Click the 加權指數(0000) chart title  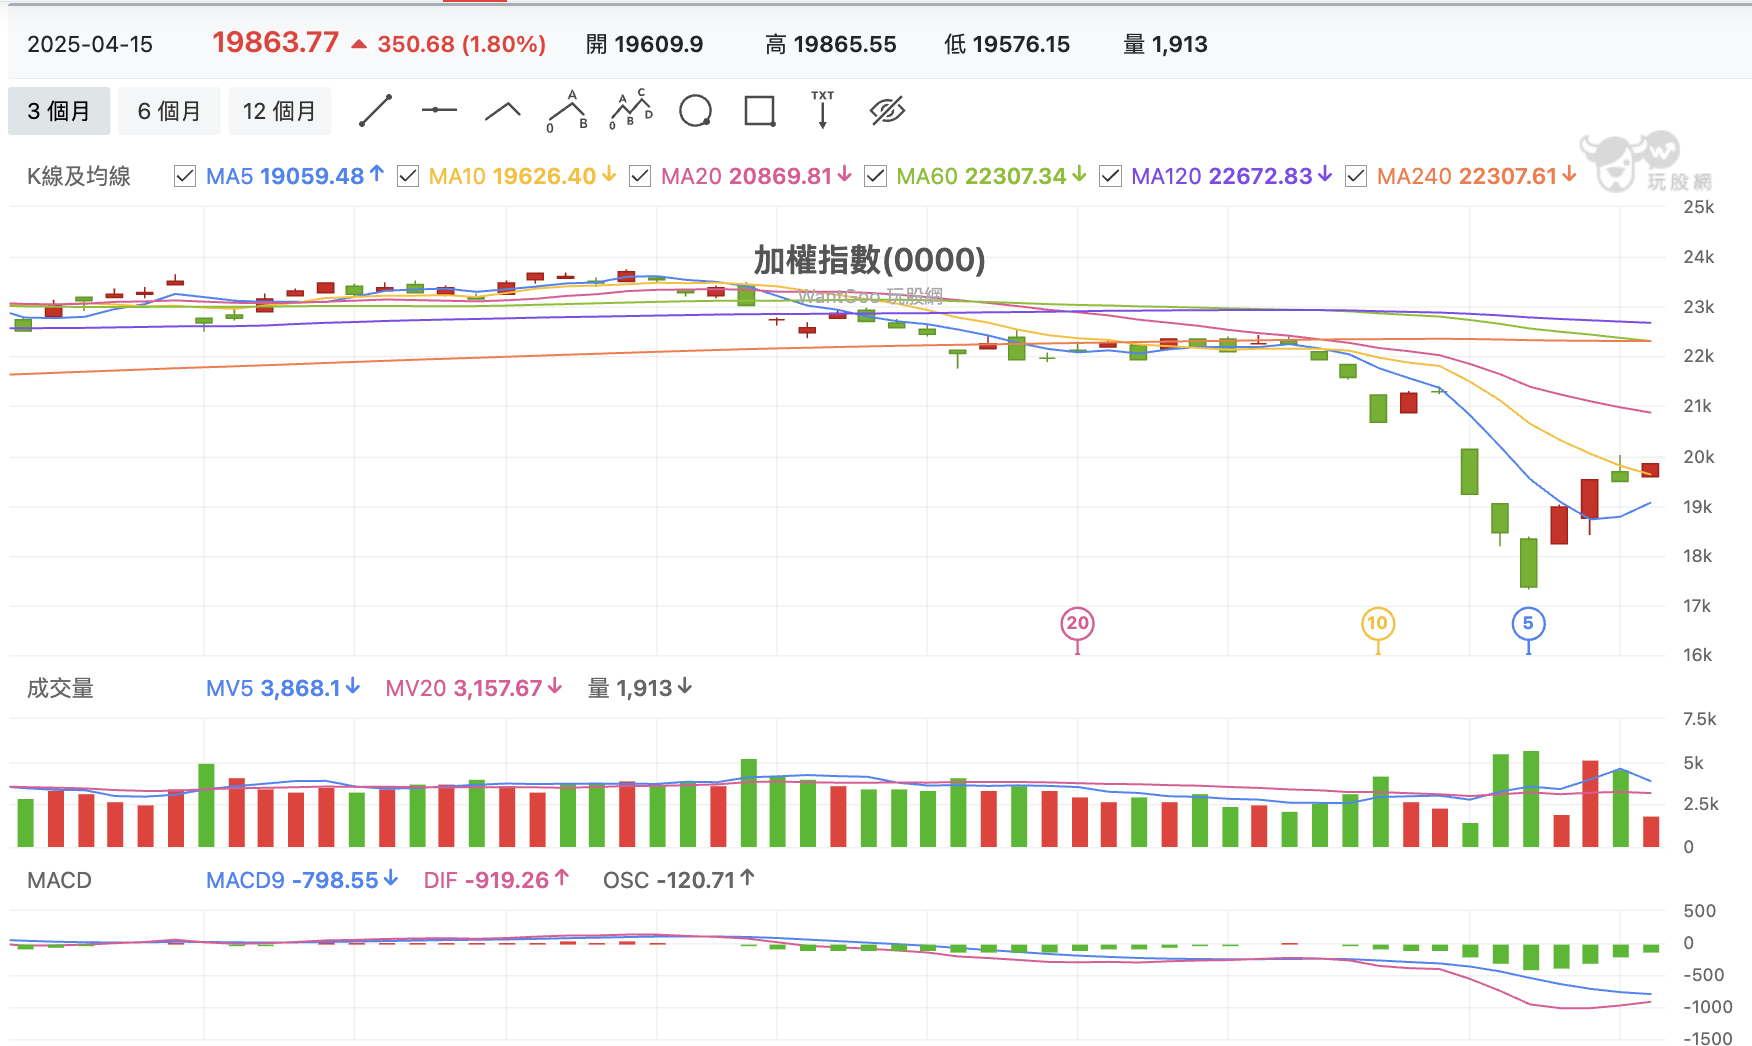869,260
